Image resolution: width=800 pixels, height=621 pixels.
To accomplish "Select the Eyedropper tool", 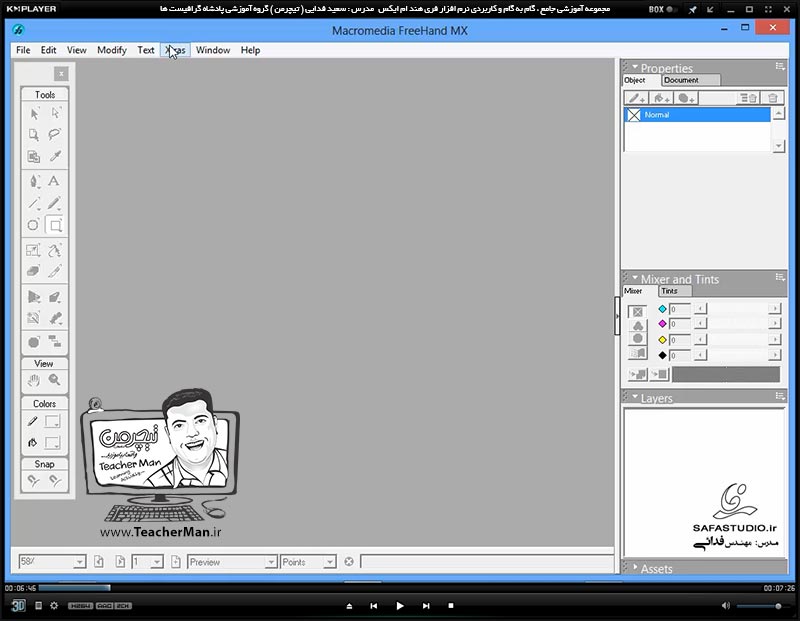I will coord(55,156).
